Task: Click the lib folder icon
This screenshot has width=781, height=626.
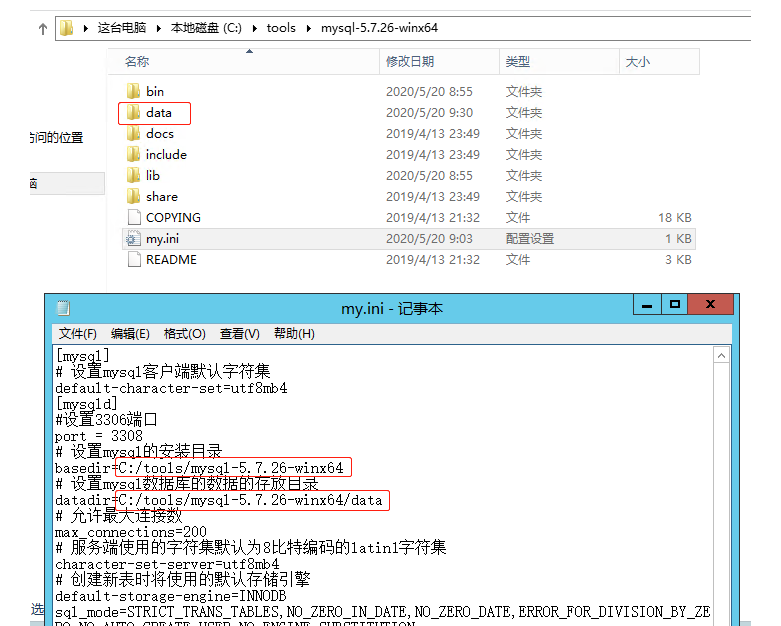Action: 133,176
